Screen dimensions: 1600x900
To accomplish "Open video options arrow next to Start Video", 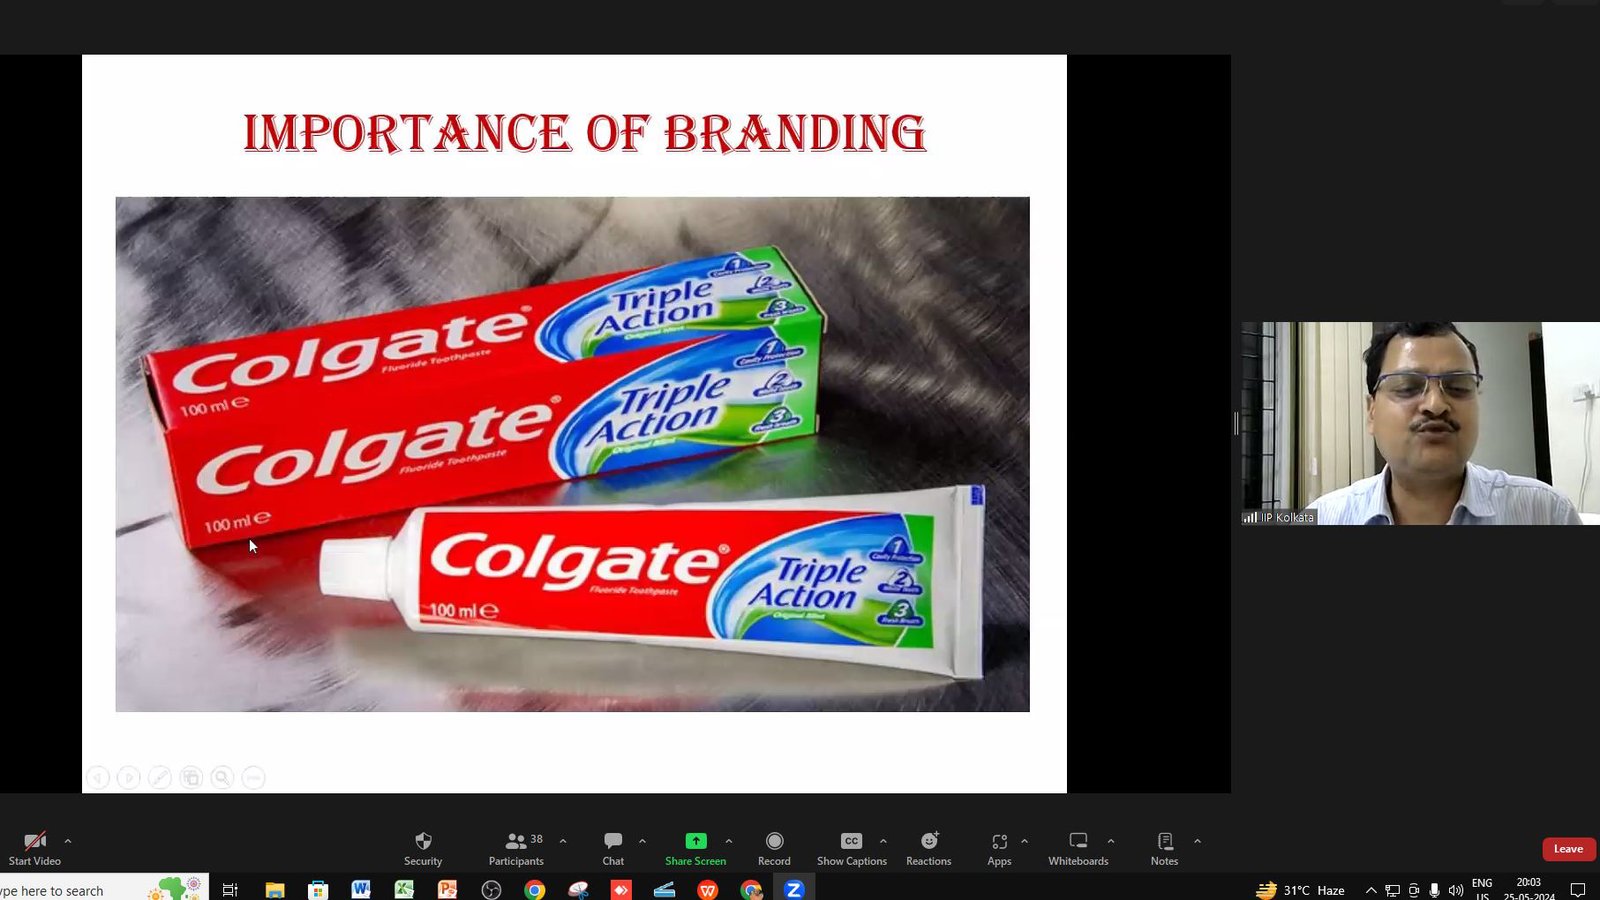I will pyautogui.click(x=68, y=841).
